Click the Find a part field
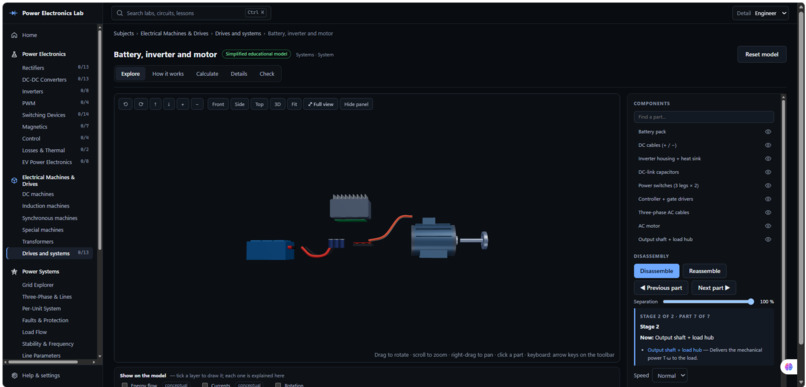806x387 pixels. (x=703, y=117)
